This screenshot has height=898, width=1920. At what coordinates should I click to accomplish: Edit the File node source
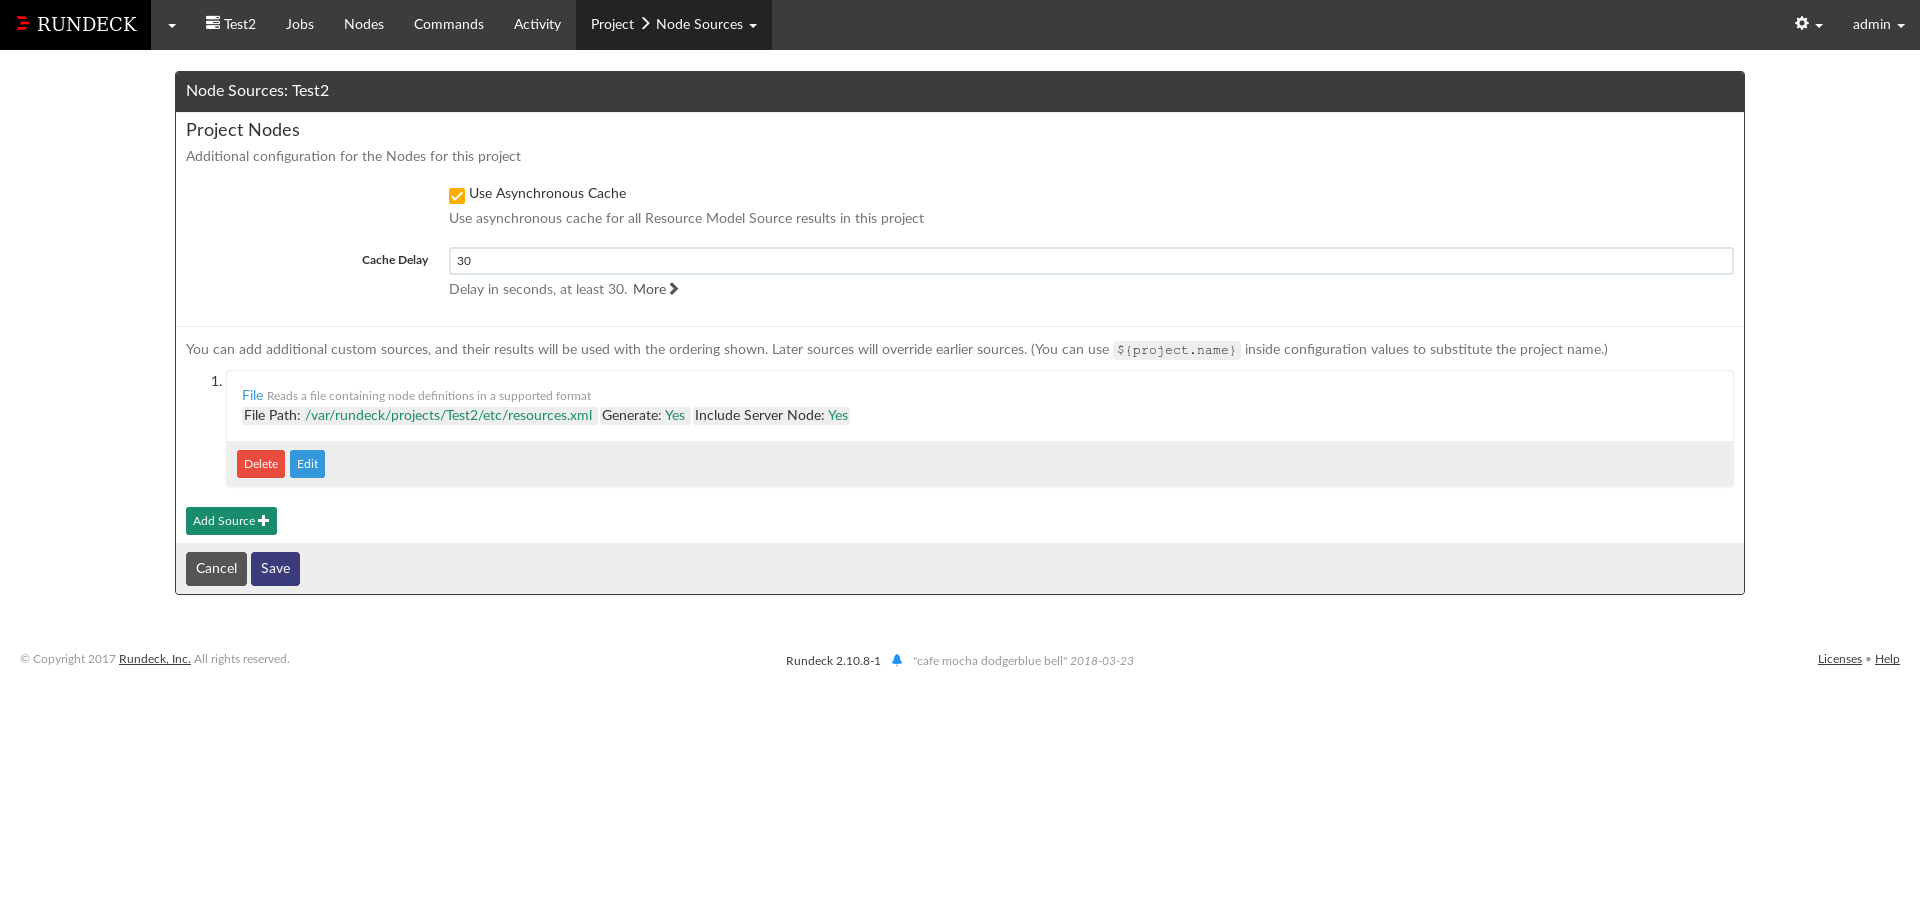point(307,464)
